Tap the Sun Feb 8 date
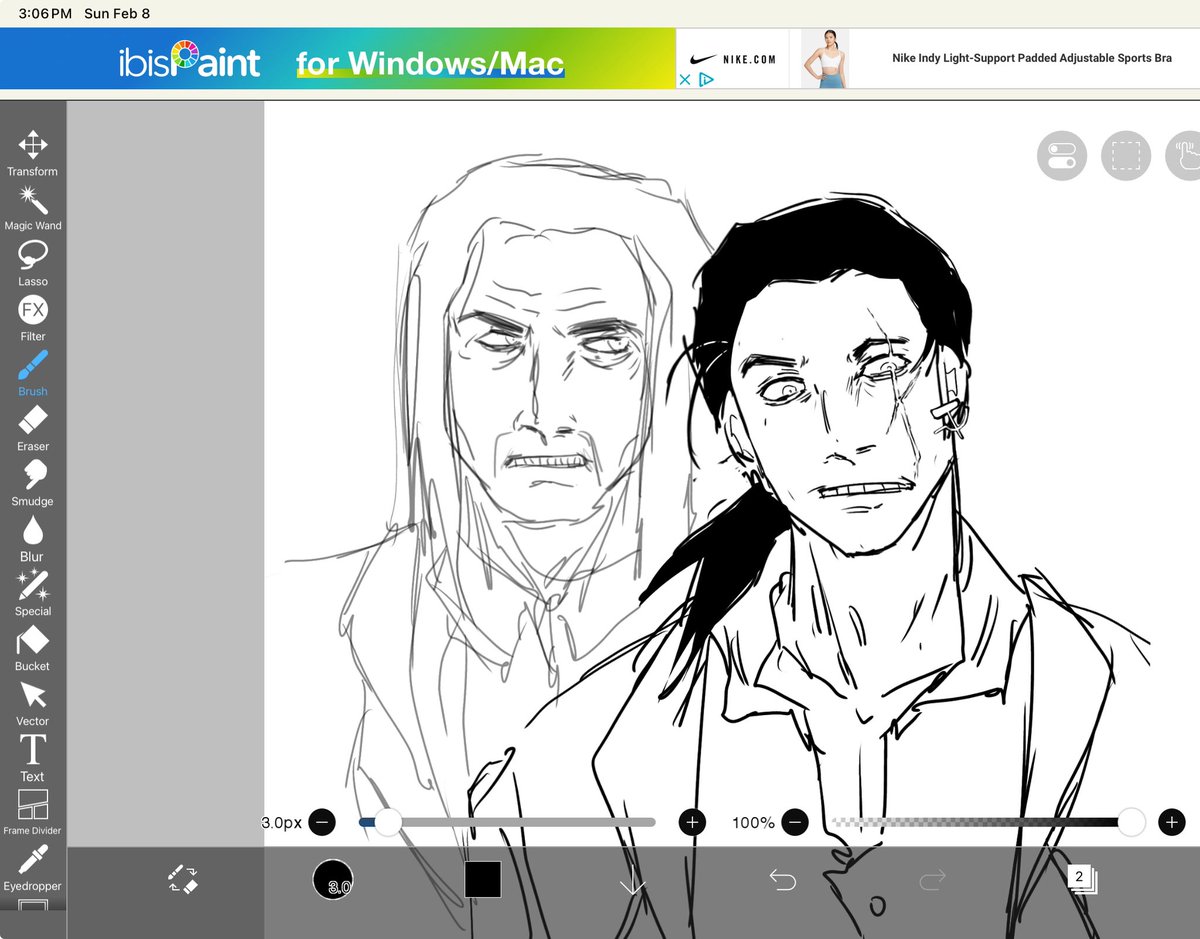Image resolution: width=1200 pixels, height=939 pixels. pos(117,14)
